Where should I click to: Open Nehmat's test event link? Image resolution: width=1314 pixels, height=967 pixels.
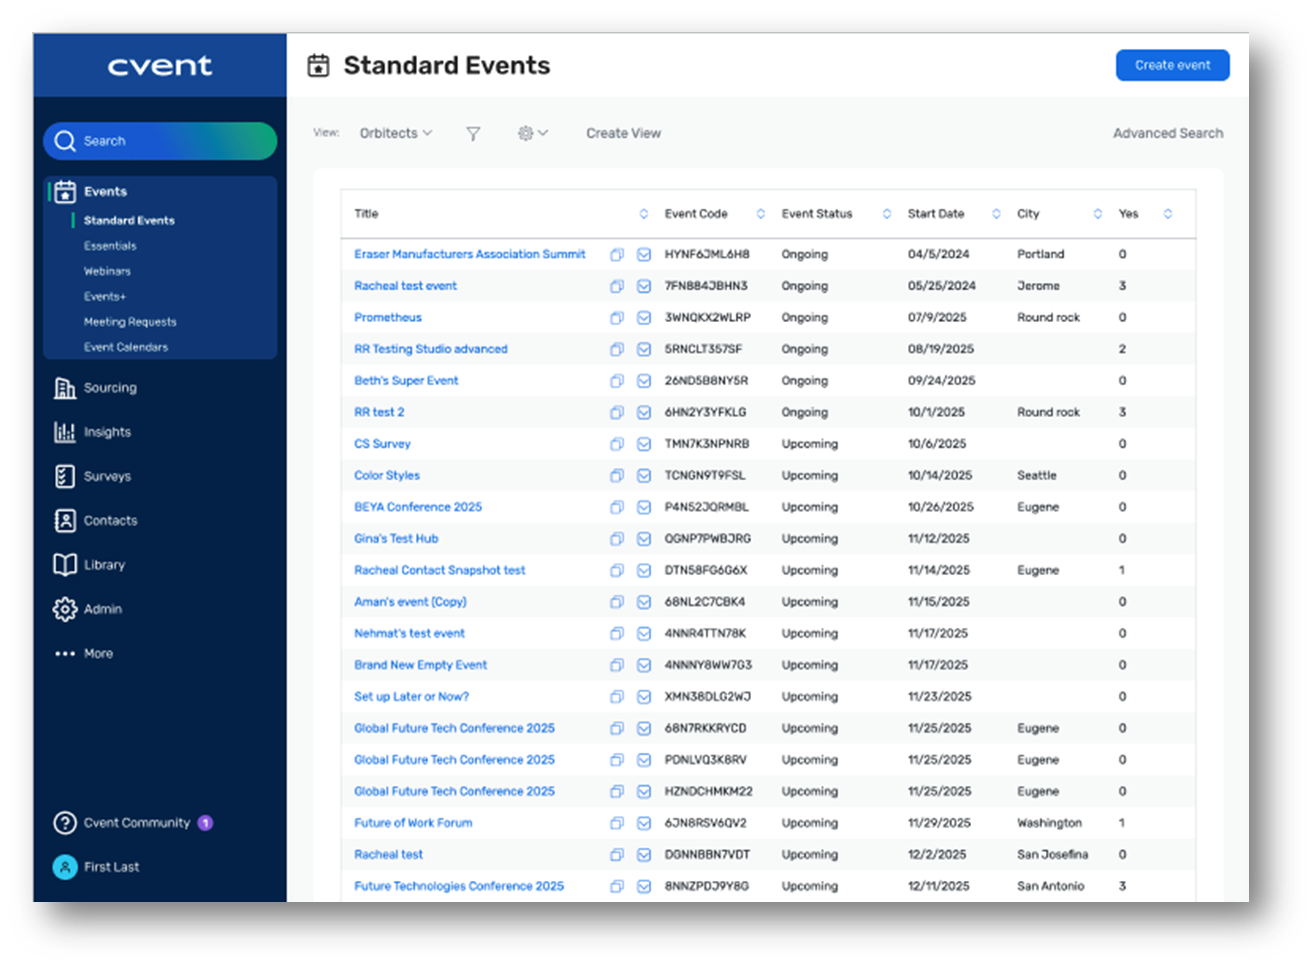[409, 634]
